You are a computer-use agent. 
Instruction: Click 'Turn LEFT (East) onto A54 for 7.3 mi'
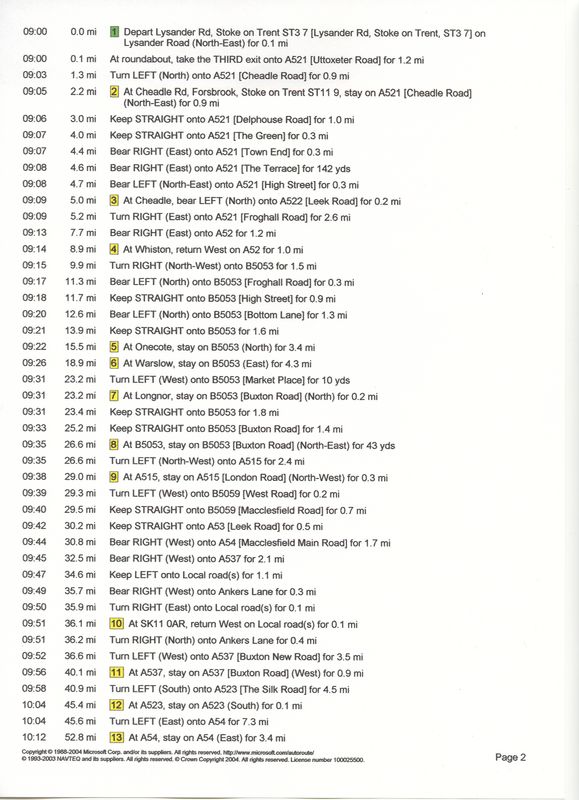click(x=189, y=721)
